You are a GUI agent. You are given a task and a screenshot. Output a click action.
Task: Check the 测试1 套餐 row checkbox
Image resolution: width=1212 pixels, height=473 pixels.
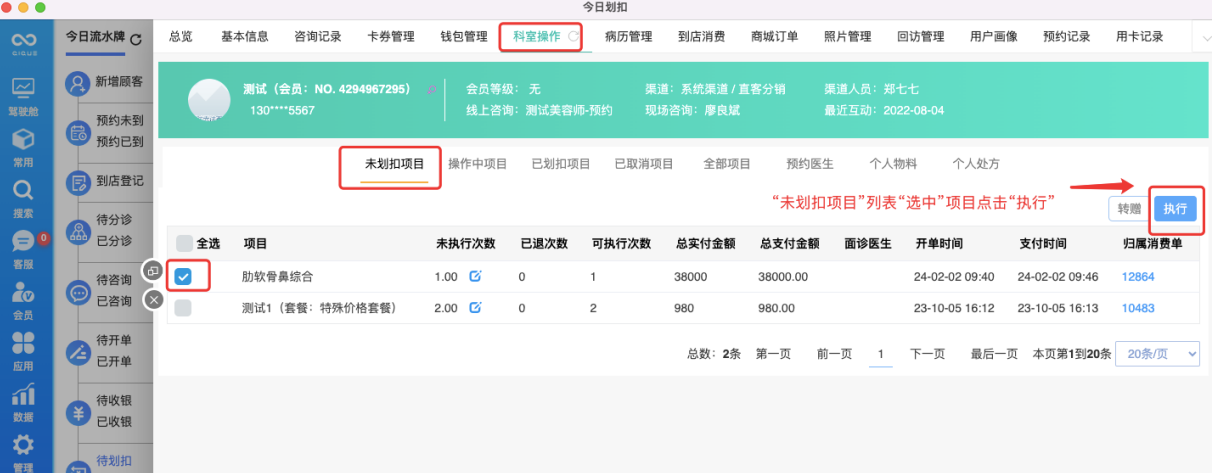coord(184,308)
